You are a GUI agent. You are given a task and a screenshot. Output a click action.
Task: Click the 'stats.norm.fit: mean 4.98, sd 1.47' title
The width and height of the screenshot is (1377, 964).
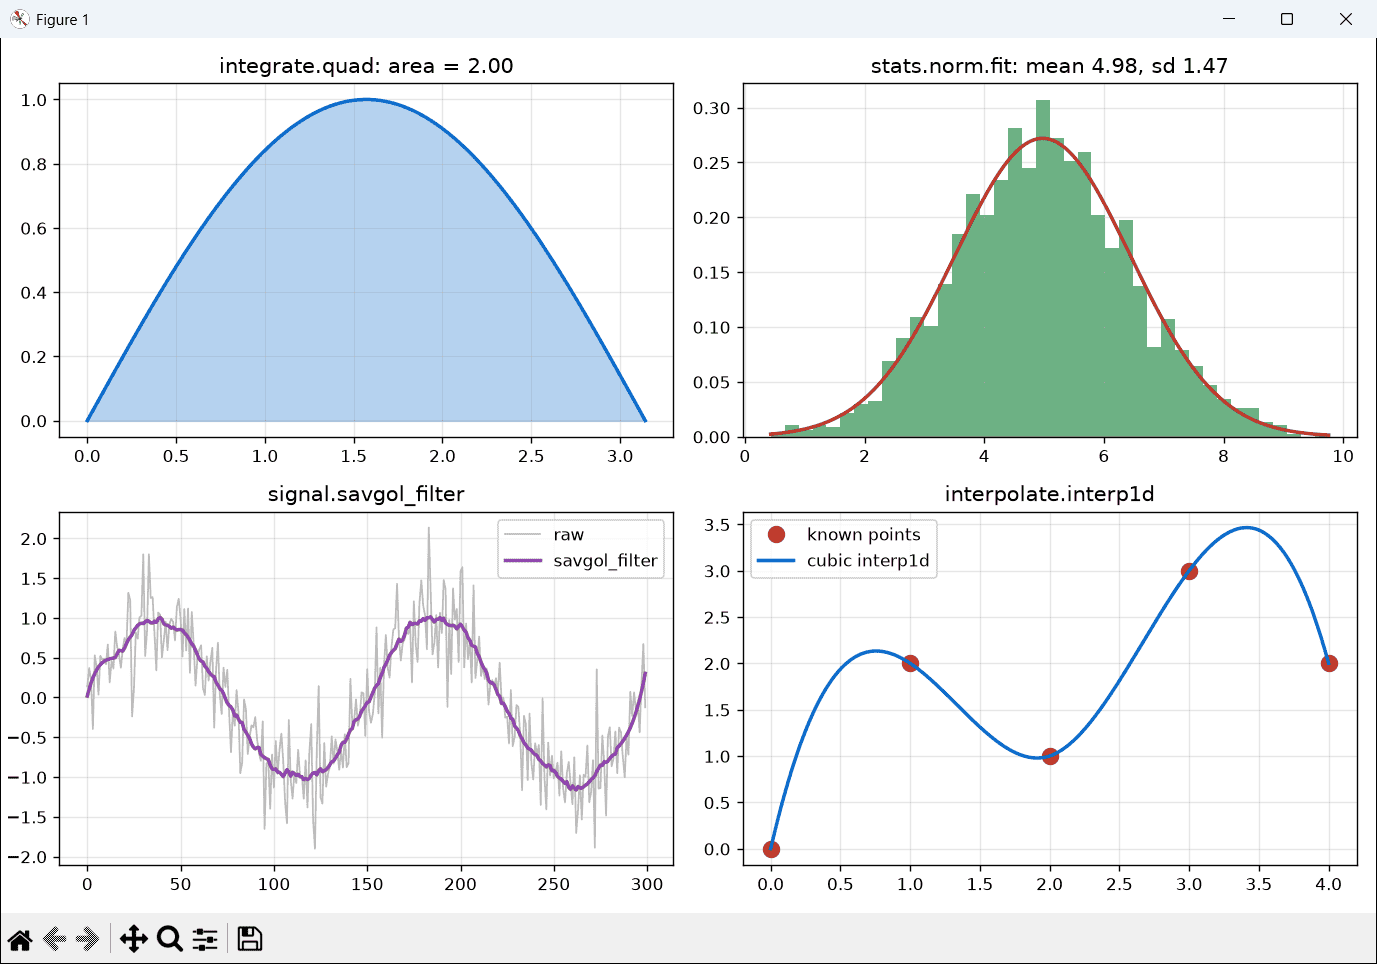tap(1049, 66)
